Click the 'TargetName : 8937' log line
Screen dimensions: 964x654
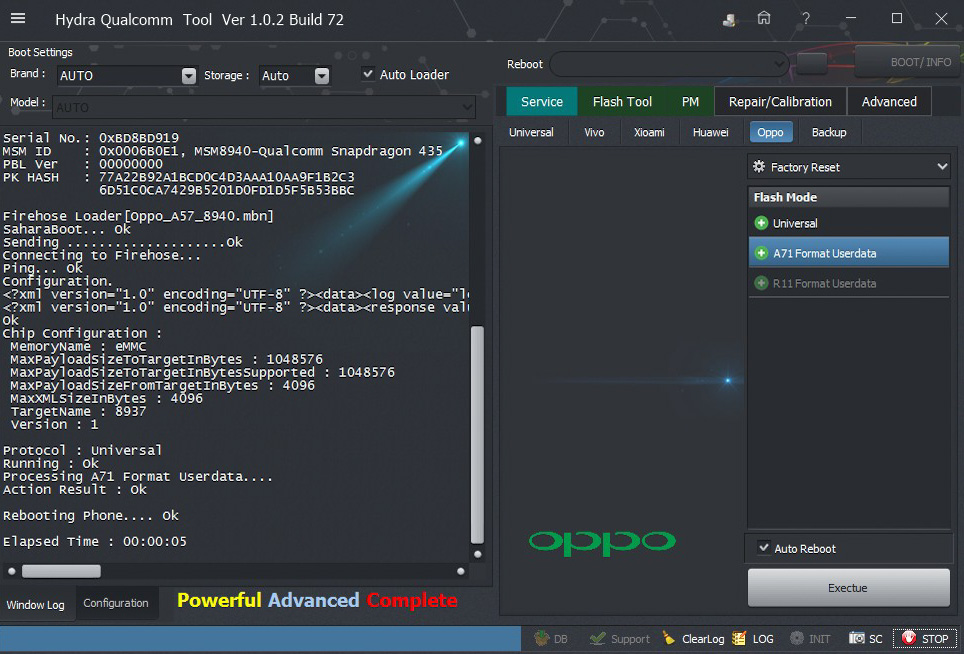click(78, 412)
